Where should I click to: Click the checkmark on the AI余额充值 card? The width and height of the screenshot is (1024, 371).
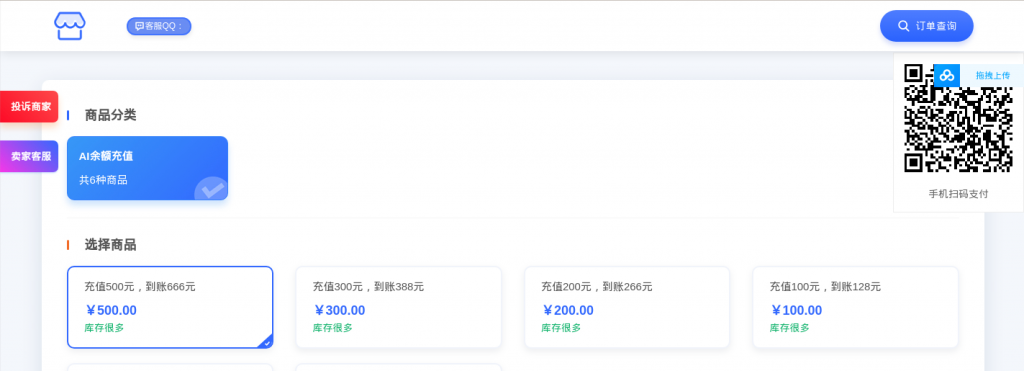coord(211,190)
